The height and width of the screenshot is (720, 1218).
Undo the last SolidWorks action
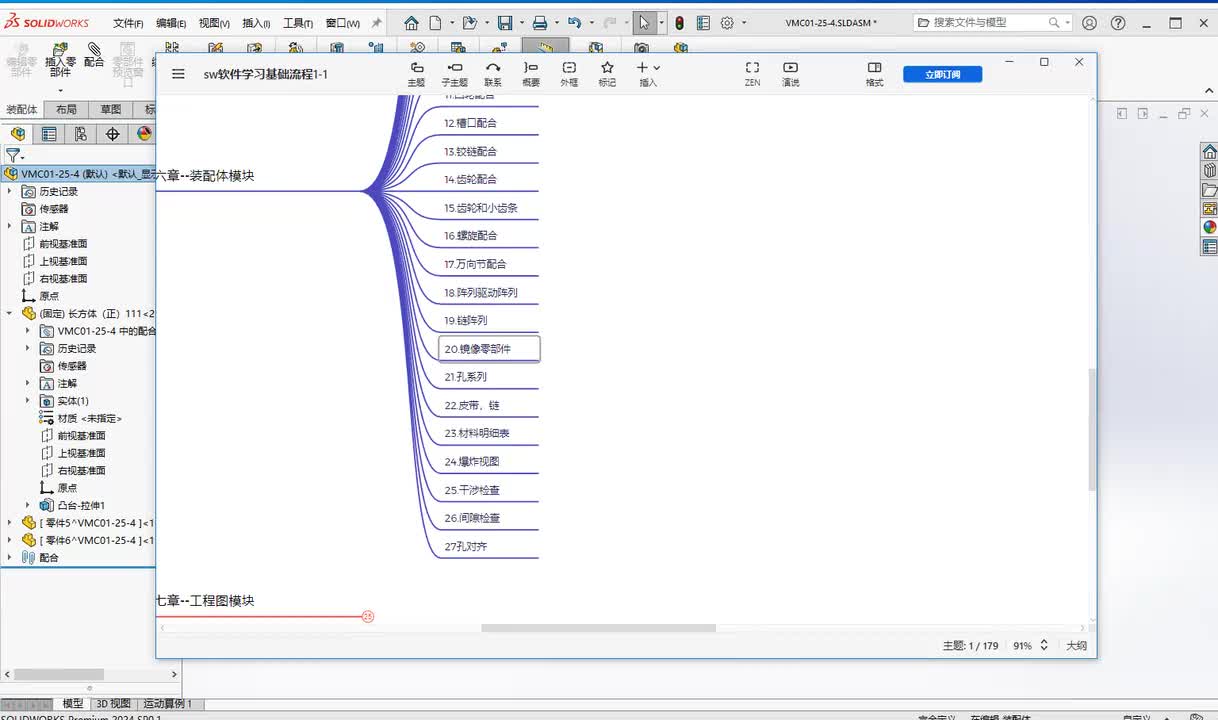pyautogui.click(x=574, y=23)
